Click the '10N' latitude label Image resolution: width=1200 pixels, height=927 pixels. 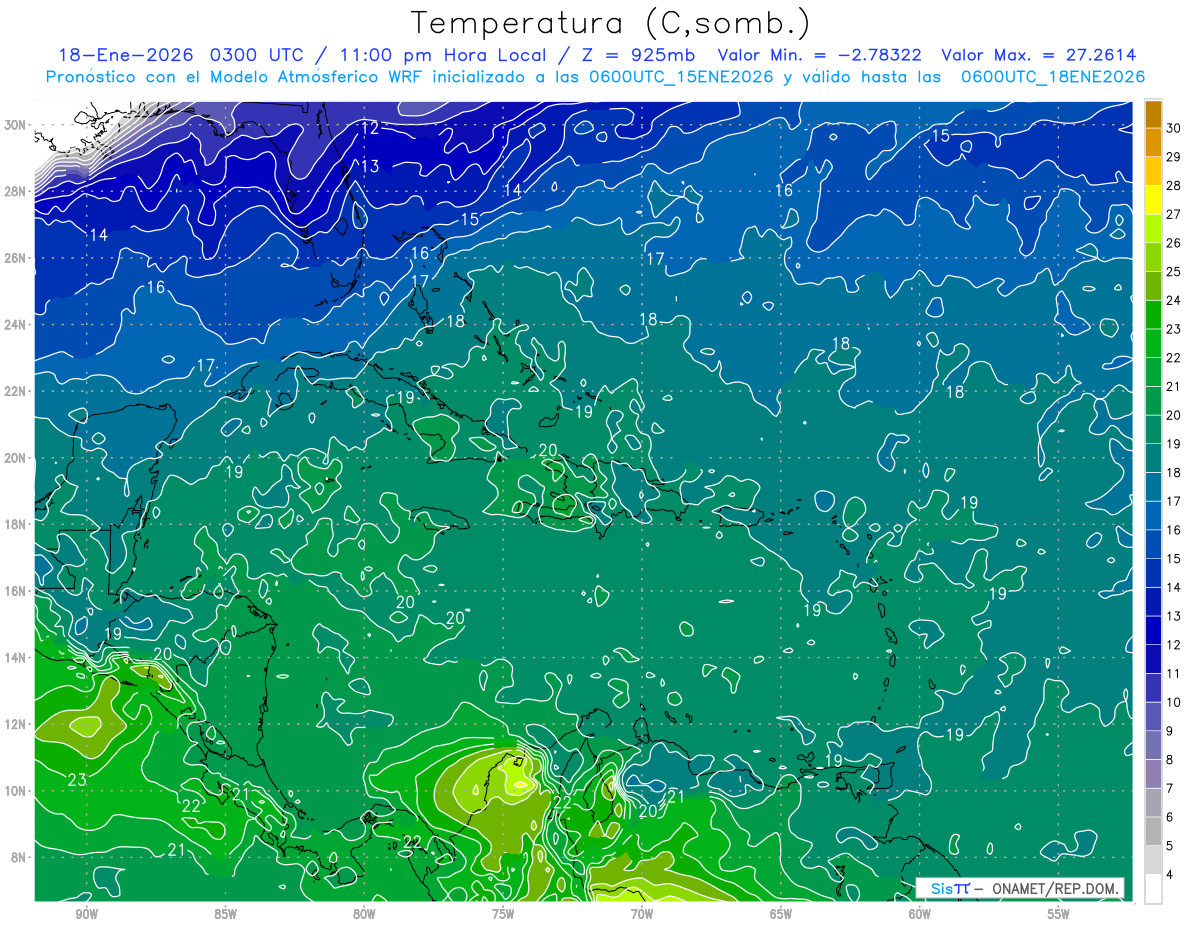pyautogui.click(x=17, y=790)
